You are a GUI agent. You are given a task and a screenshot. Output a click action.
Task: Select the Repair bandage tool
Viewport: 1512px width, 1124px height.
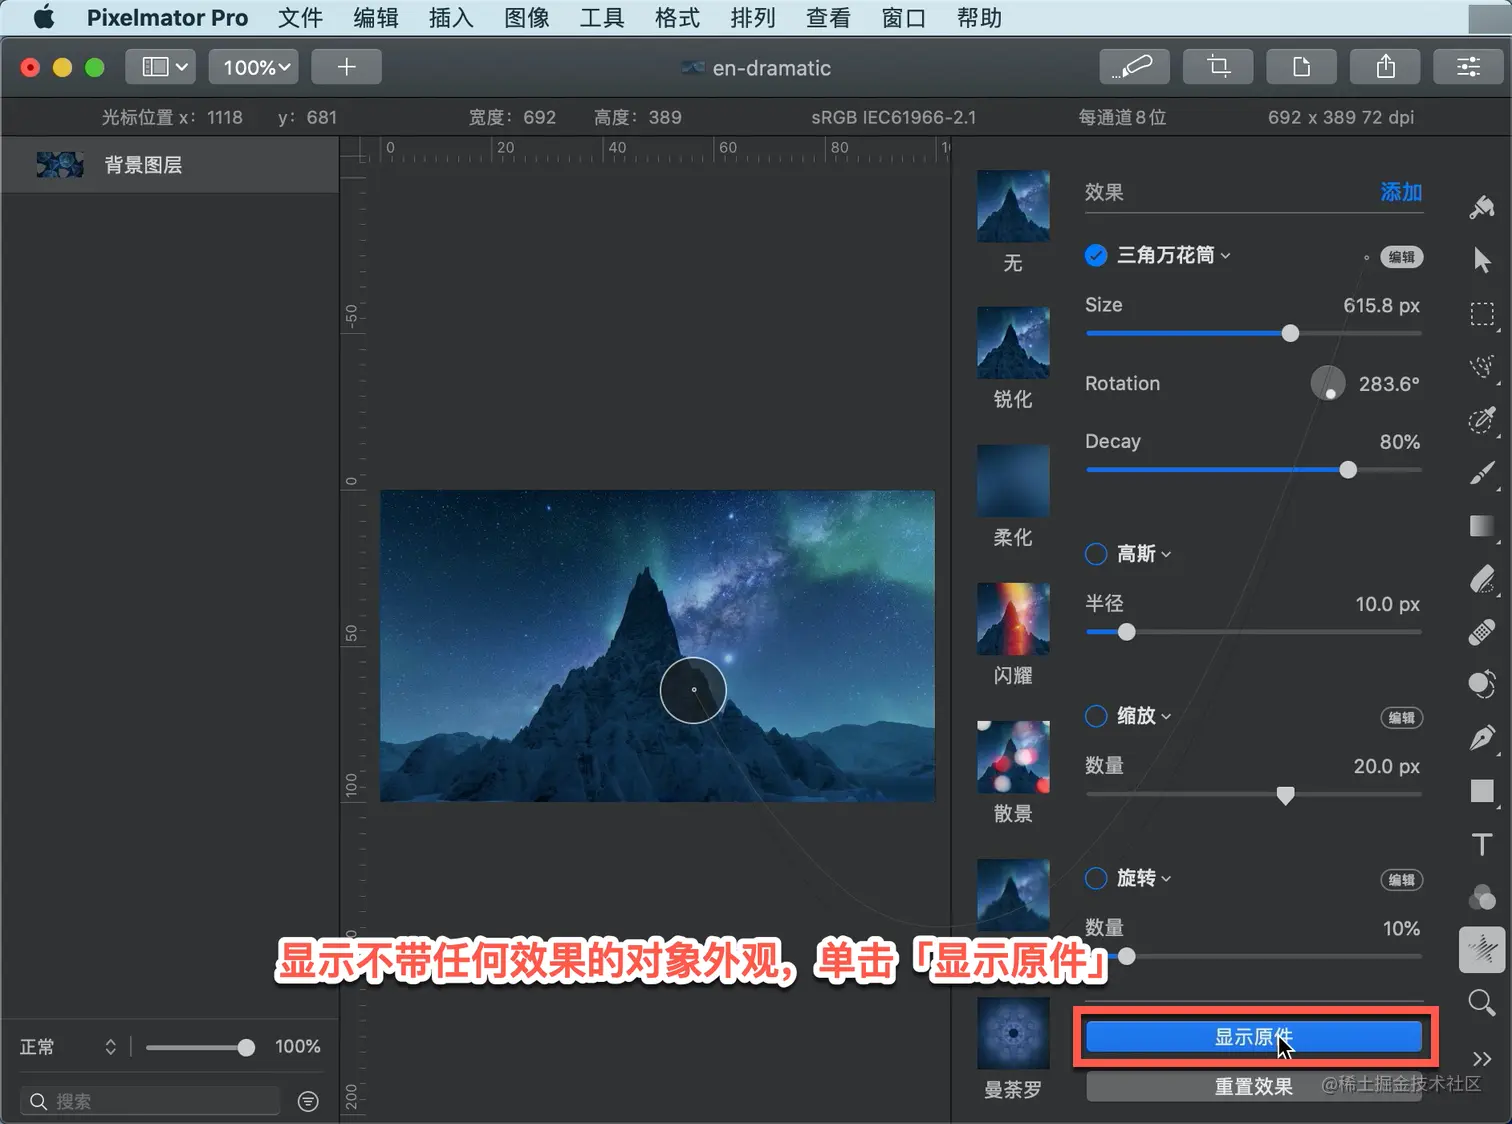coord(1482,632)
